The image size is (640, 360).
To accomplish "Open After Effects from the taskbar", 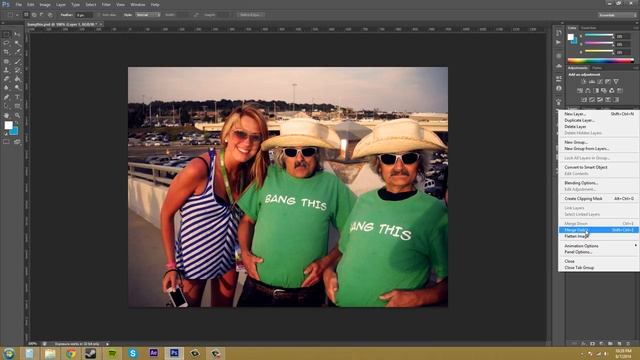I will [x=153, y=353].
